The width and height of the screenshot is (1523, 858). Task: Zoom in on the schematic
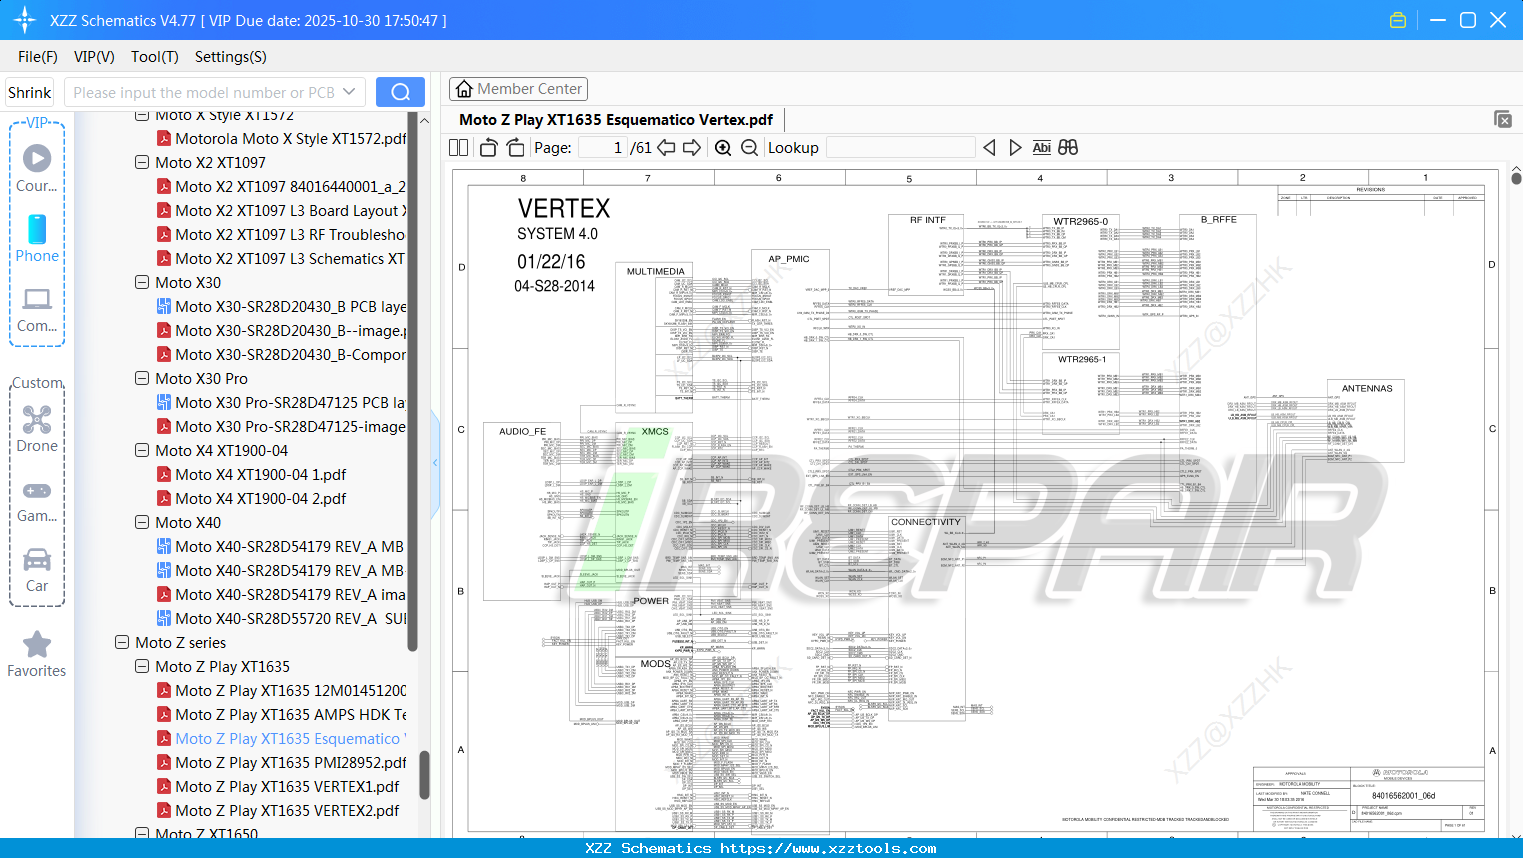point(723,148)
